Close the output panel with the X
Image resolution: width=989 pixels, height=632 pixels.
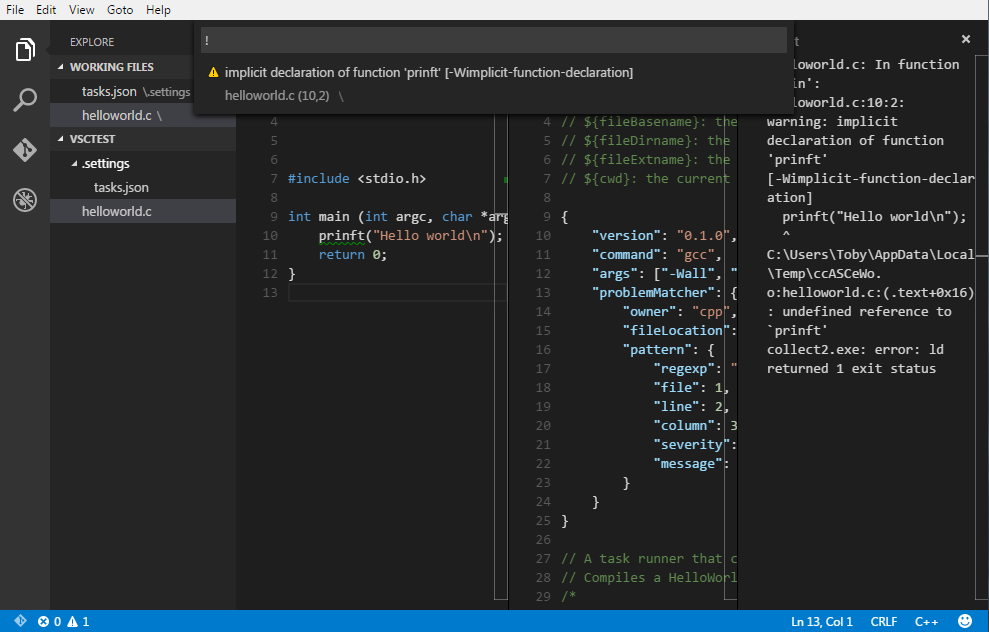966,39
